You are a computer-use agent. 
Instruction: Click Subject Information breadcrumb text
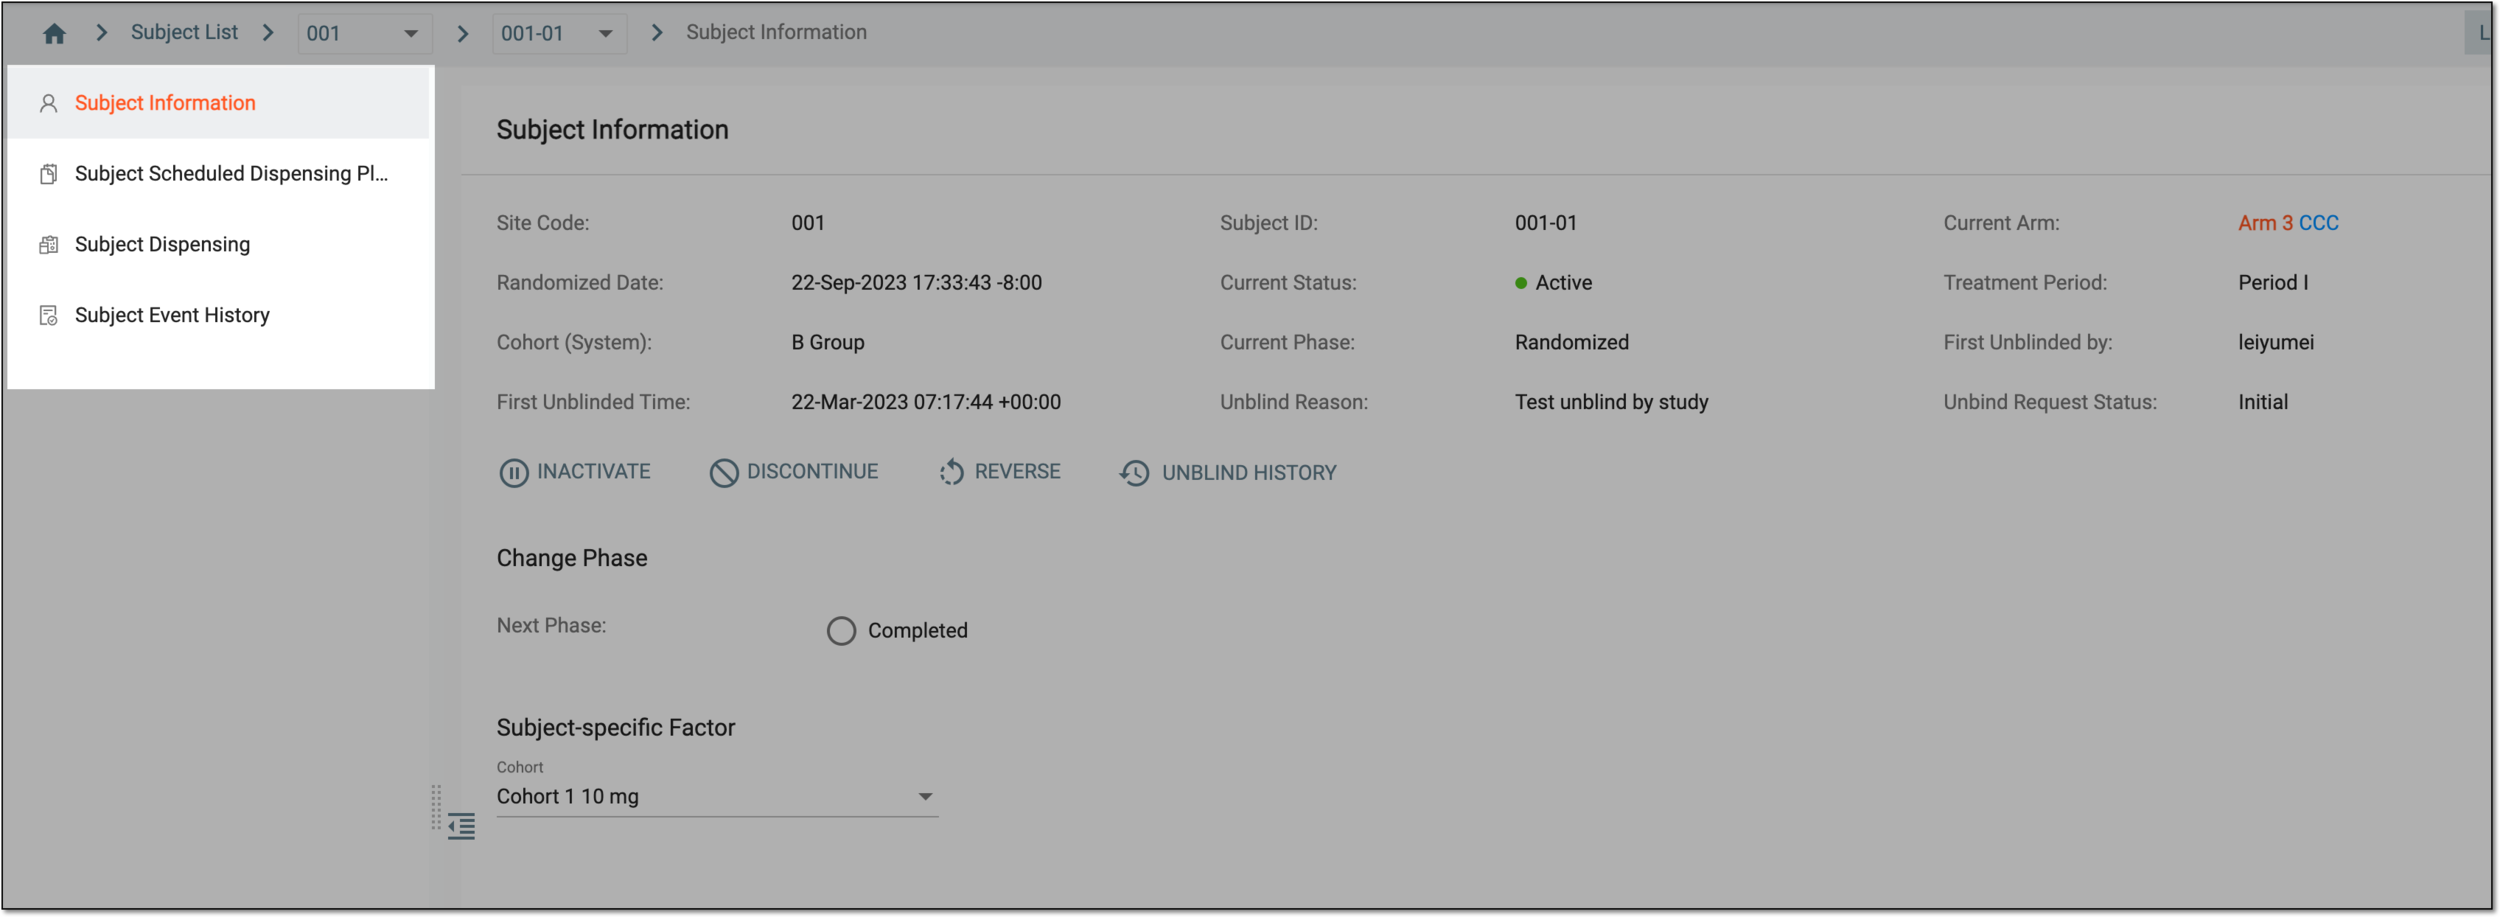[776, 32]
